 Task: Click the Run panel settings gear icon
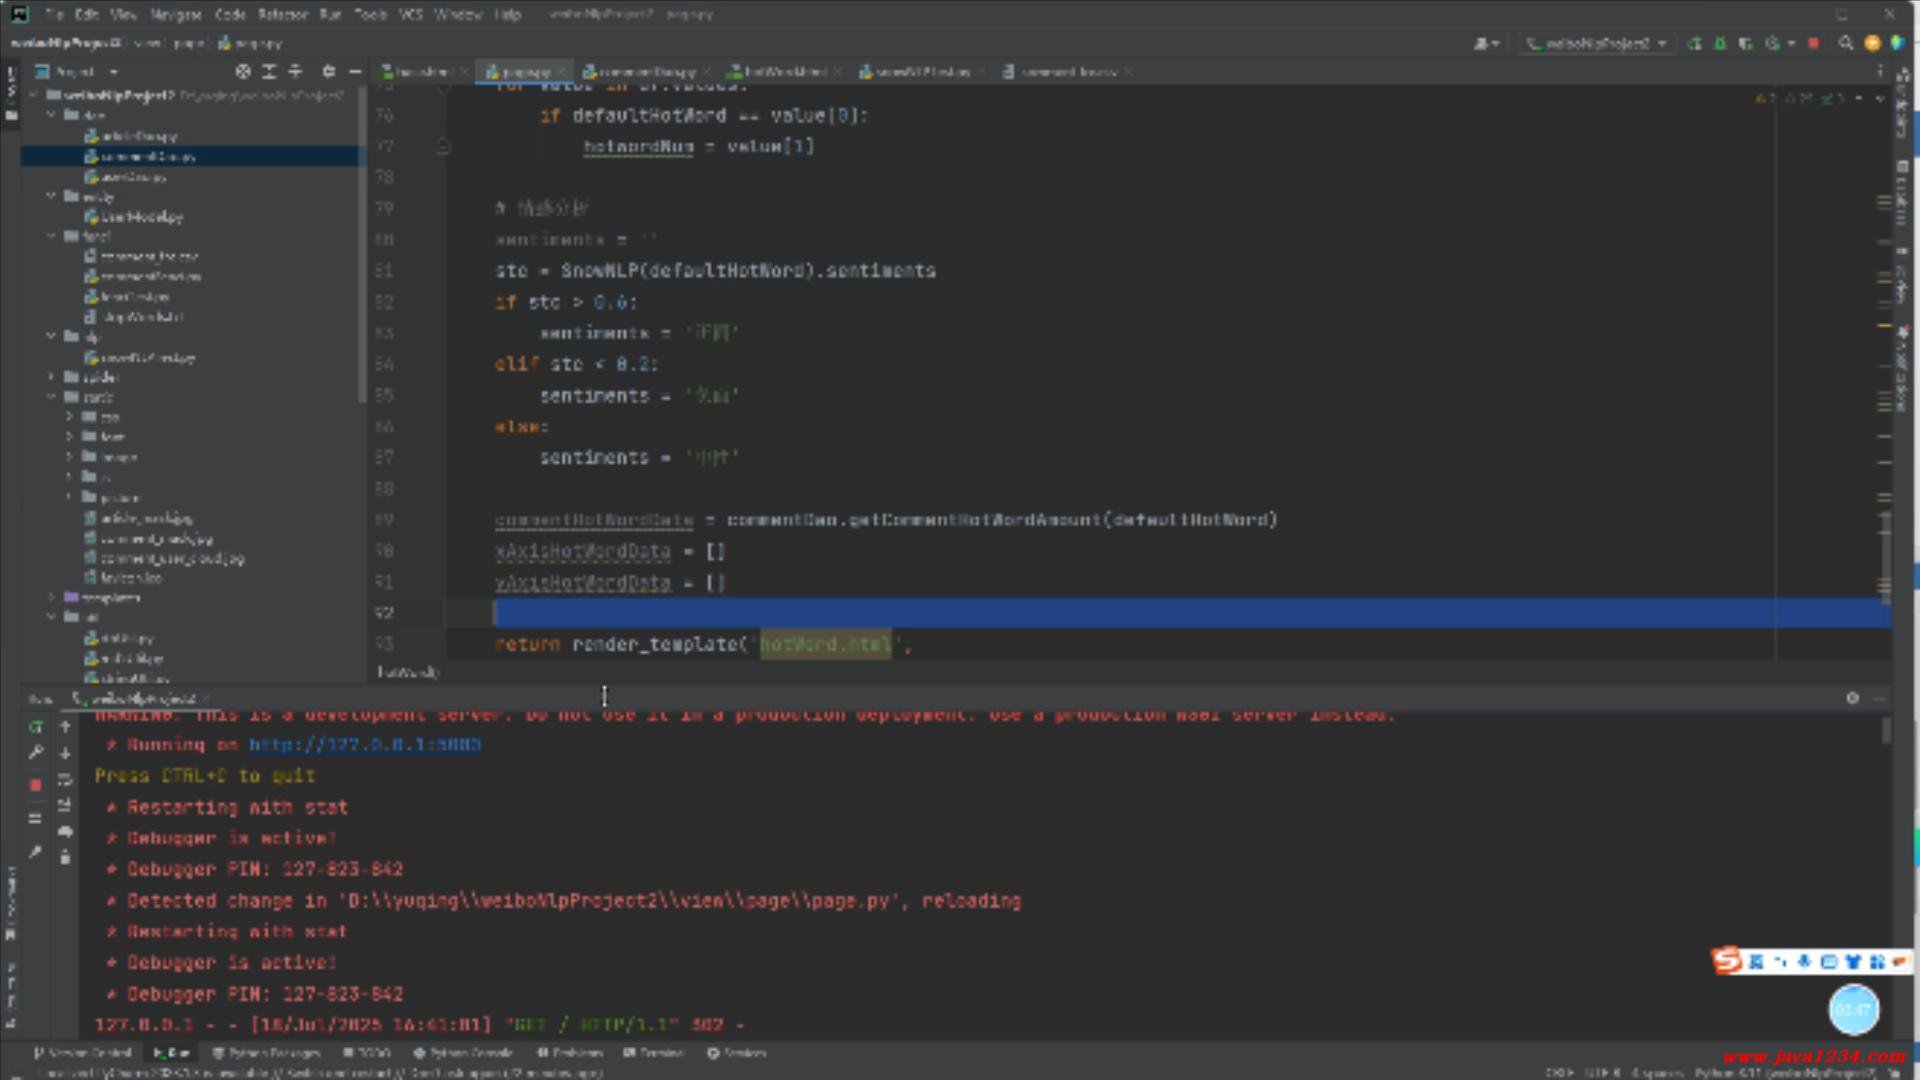pos(1852,698)
